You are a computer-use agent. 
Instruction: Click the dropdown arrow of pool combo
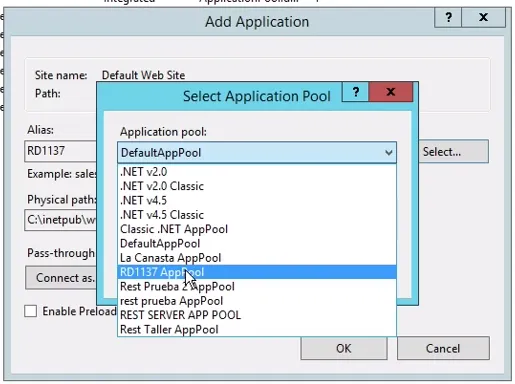click(x=388, y=153)
